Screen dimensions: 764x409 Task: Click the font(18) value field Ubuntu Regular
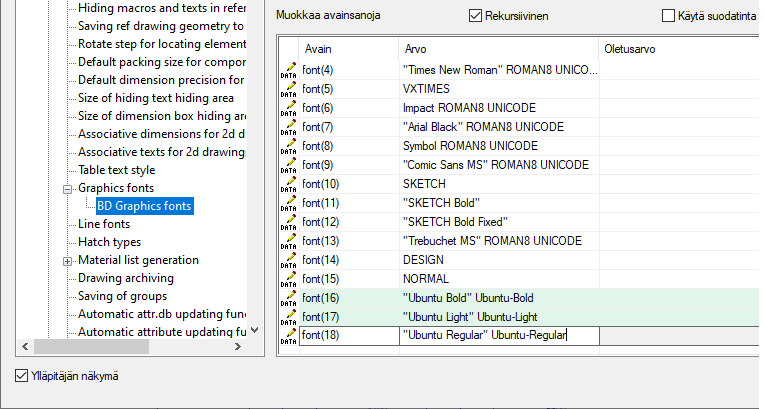click(x=498, y=336)
